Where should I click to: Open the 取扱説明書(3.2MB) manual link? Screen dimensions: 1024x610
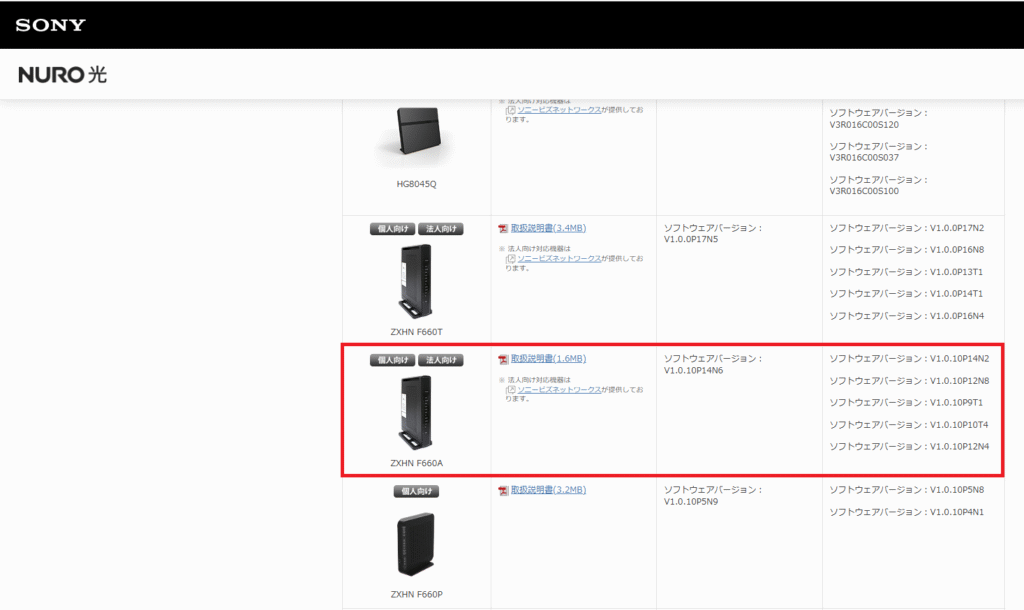click(x=548, y=490)
